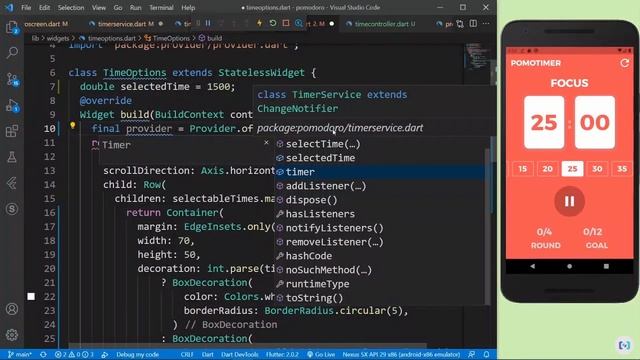Screen dimensions: 640x360
Task: Choose addListener(…) suggestion
Action: [326, 186]
